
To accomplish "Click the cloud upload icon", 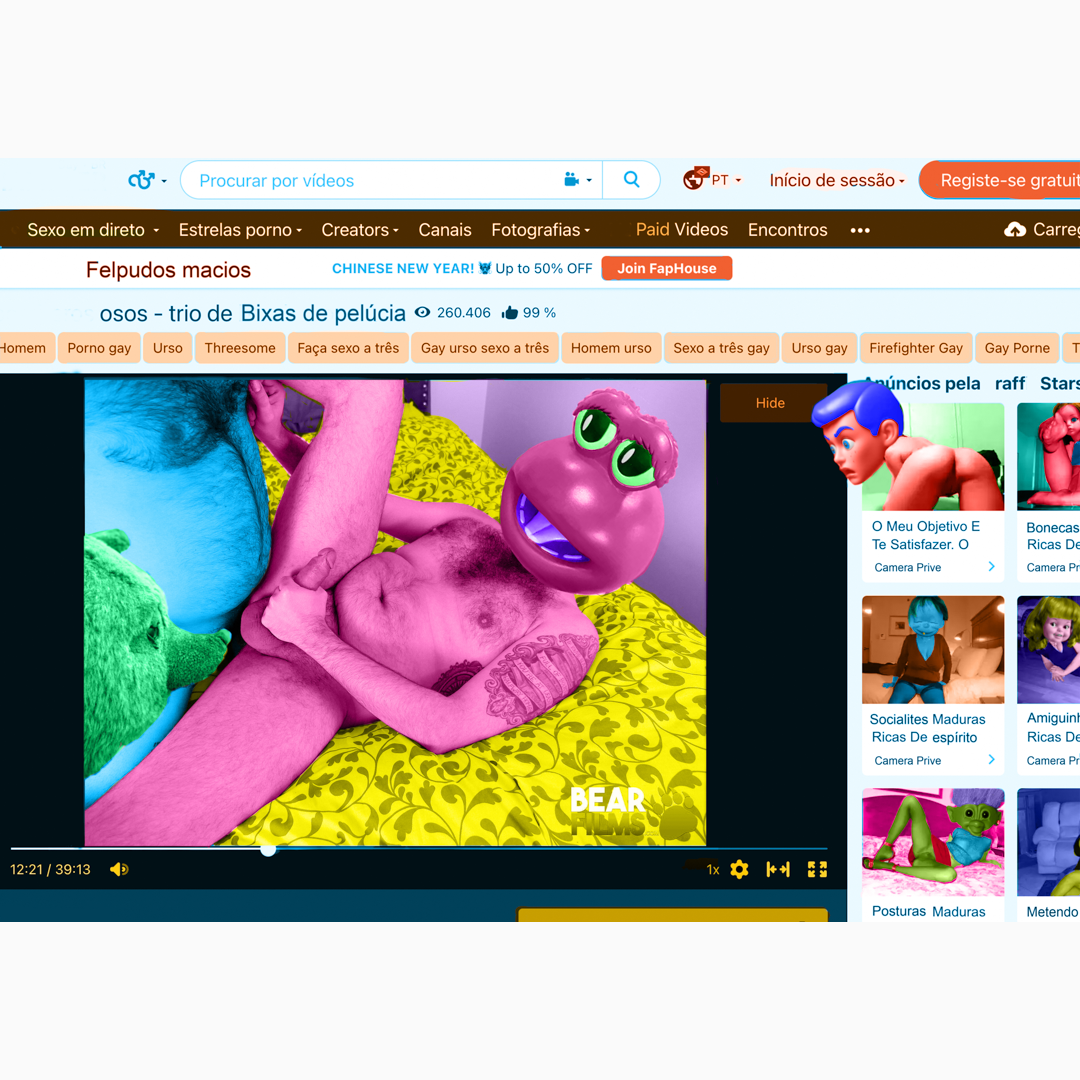I will click(1015, 229).
